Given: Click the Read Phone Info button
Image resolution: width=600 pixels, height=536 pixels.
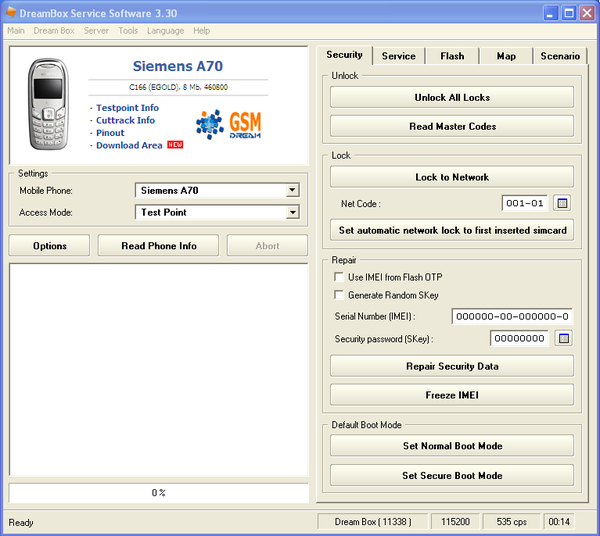Looking at the screenshot, I should tap(159, 246).
